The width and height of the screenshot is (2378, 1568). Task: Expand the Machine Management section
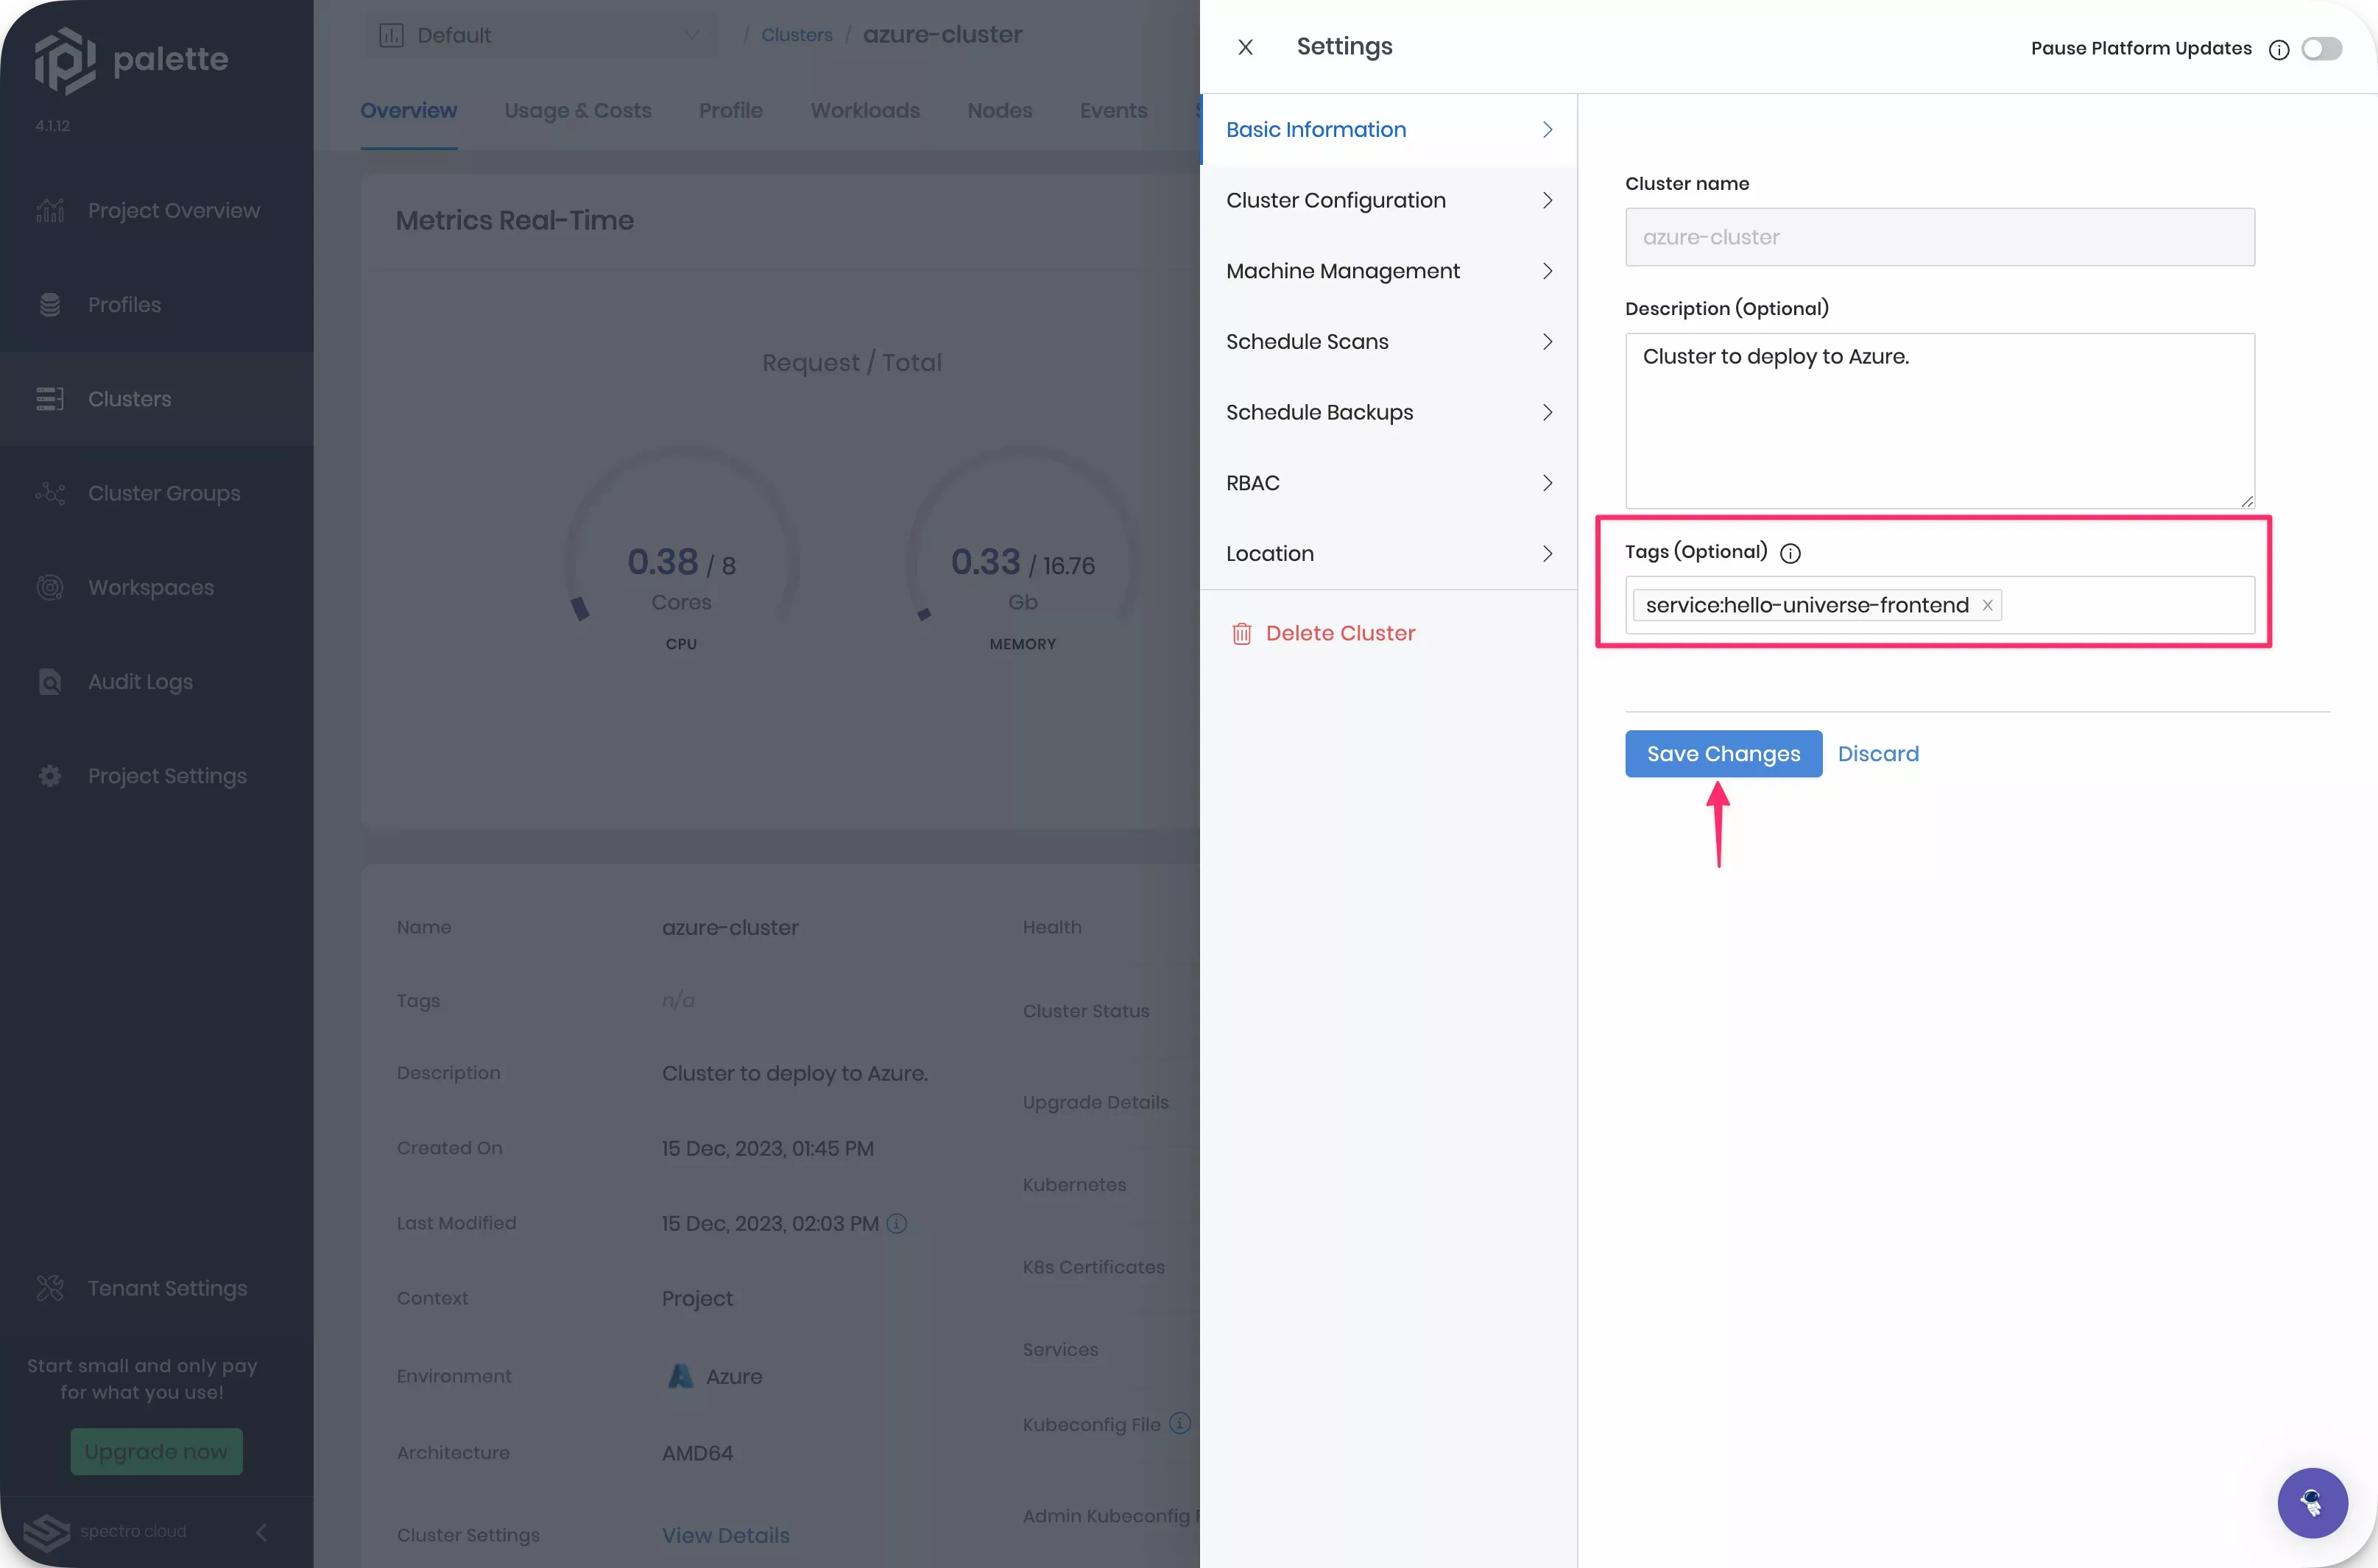(1388, 271)
